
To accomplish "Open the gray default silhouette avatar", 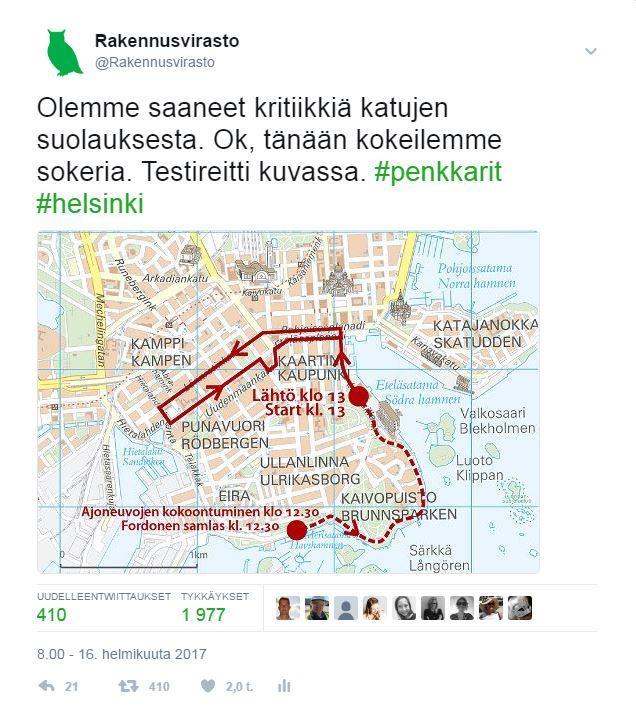I will point(346,608).
